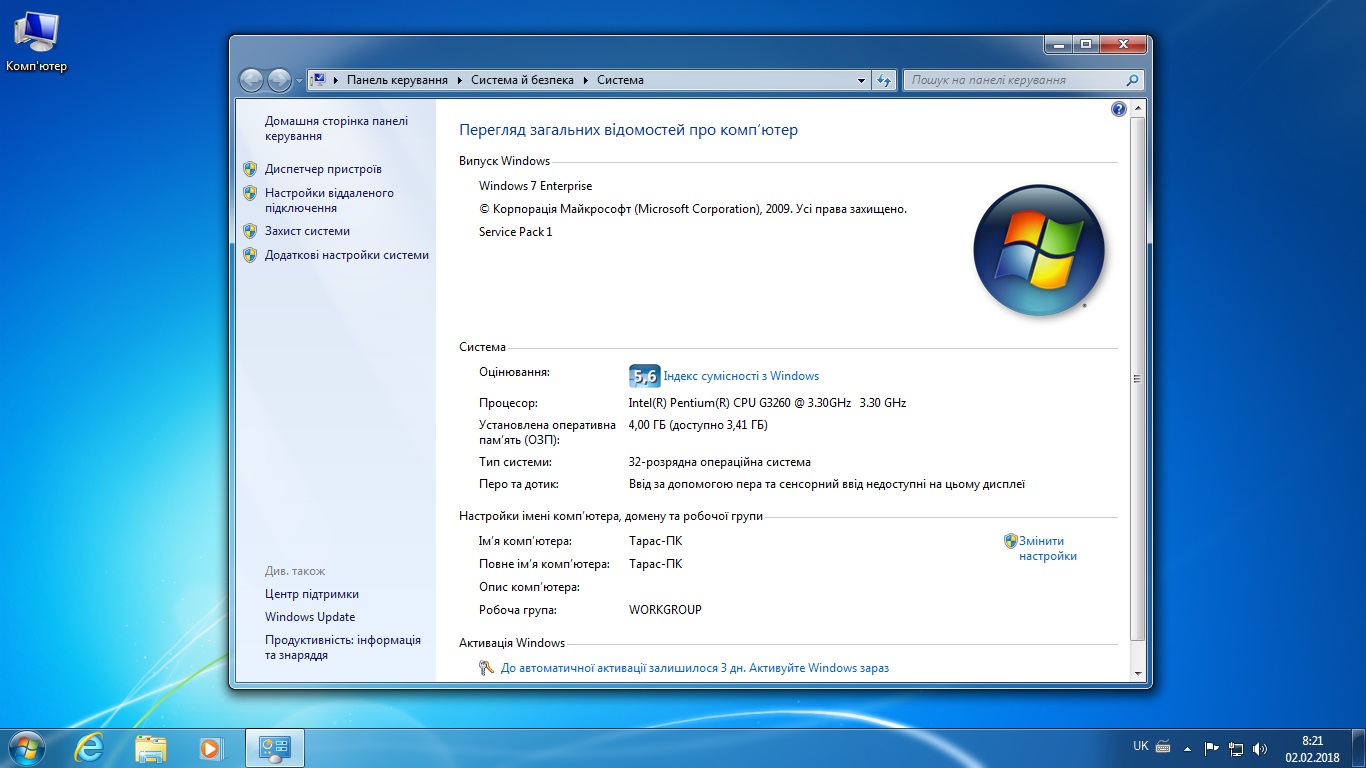Image resolution: width=1366 pixels, height=768 pixels.
Task: Click the pen and touch input value text
Action: tap(827, 484)
